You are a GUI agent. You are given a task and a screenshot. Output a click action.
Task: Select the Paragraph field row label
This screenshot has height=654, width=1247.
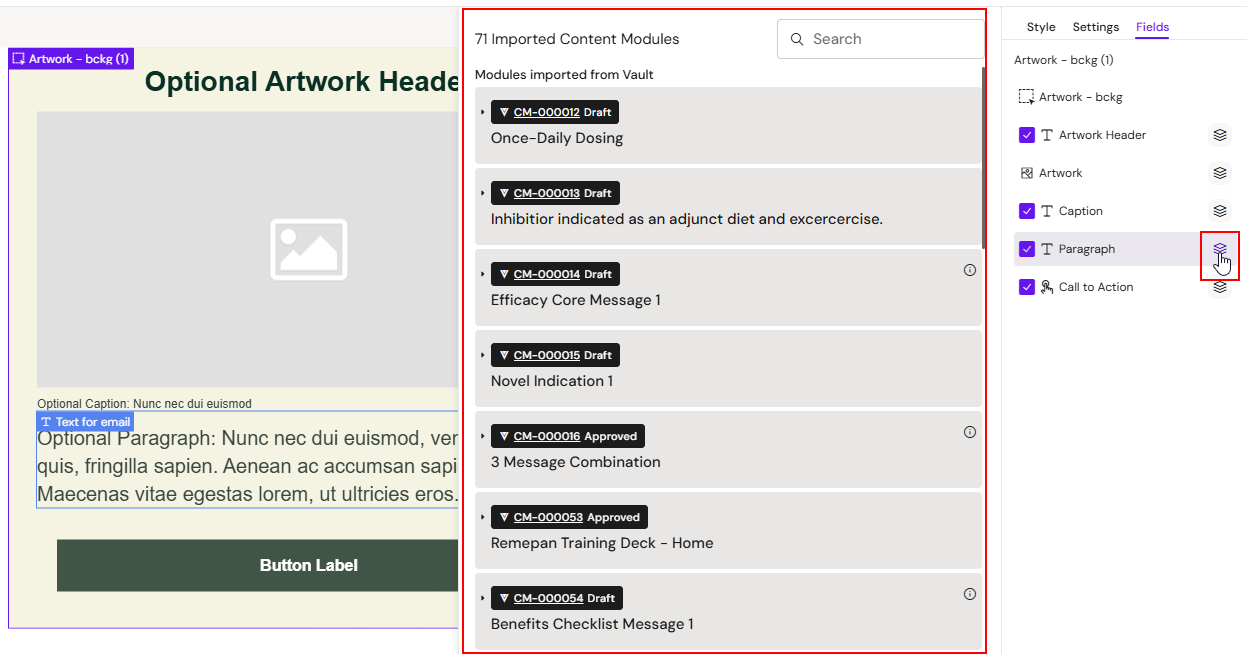[x=1087, y=249]
